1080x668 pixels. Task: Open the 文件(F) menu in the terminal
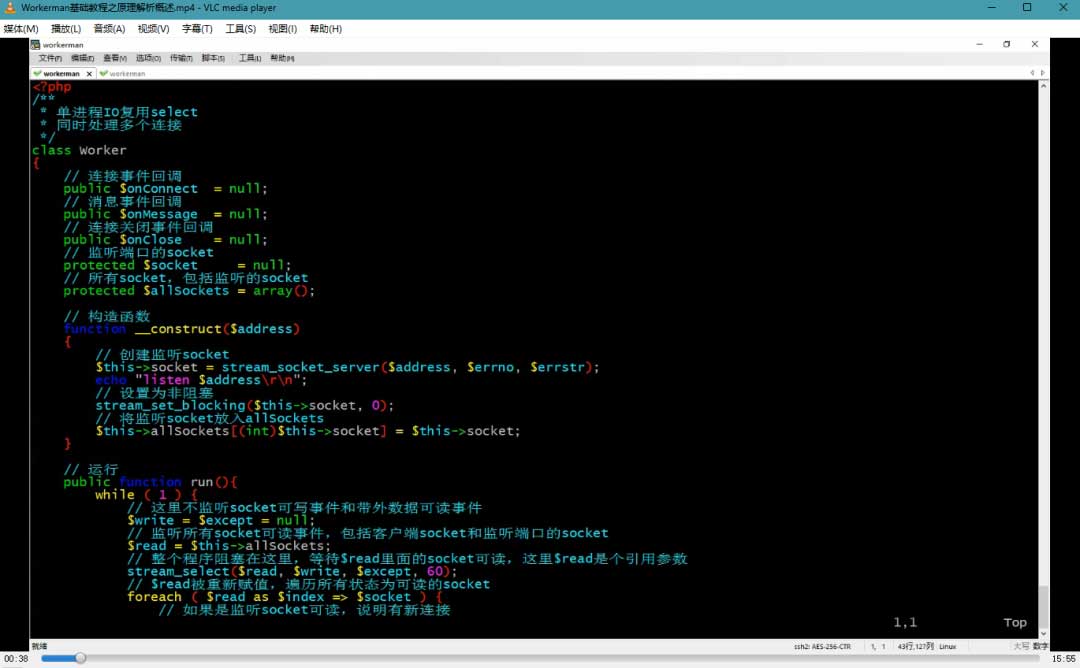click(50, 58)
